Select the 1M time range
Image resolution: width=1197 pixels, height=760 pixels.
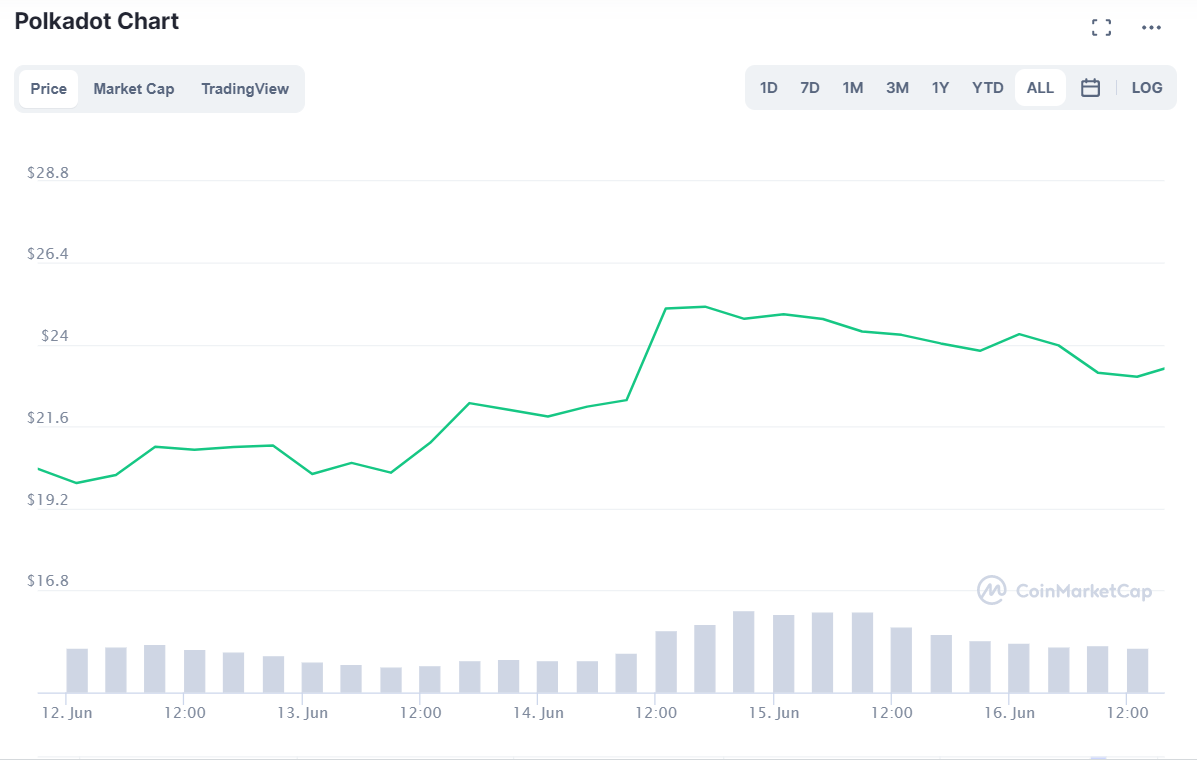(x=852, y=87)
